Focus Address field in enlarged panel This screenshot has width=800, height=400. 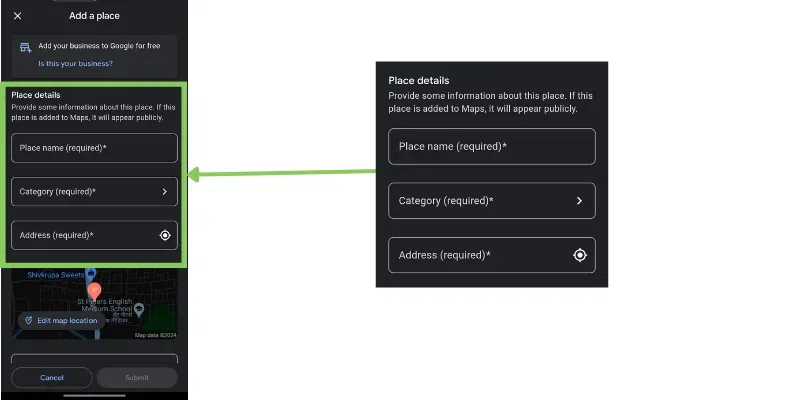[480, 255]
